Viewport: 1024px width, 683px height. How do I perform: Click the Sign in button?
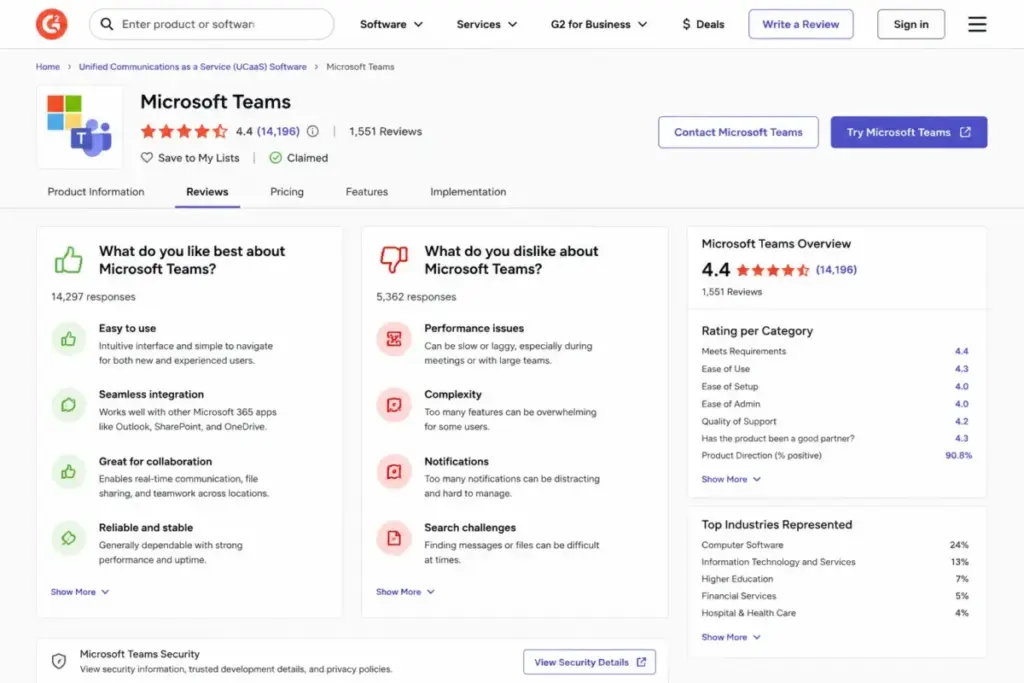tap(910, 24)
